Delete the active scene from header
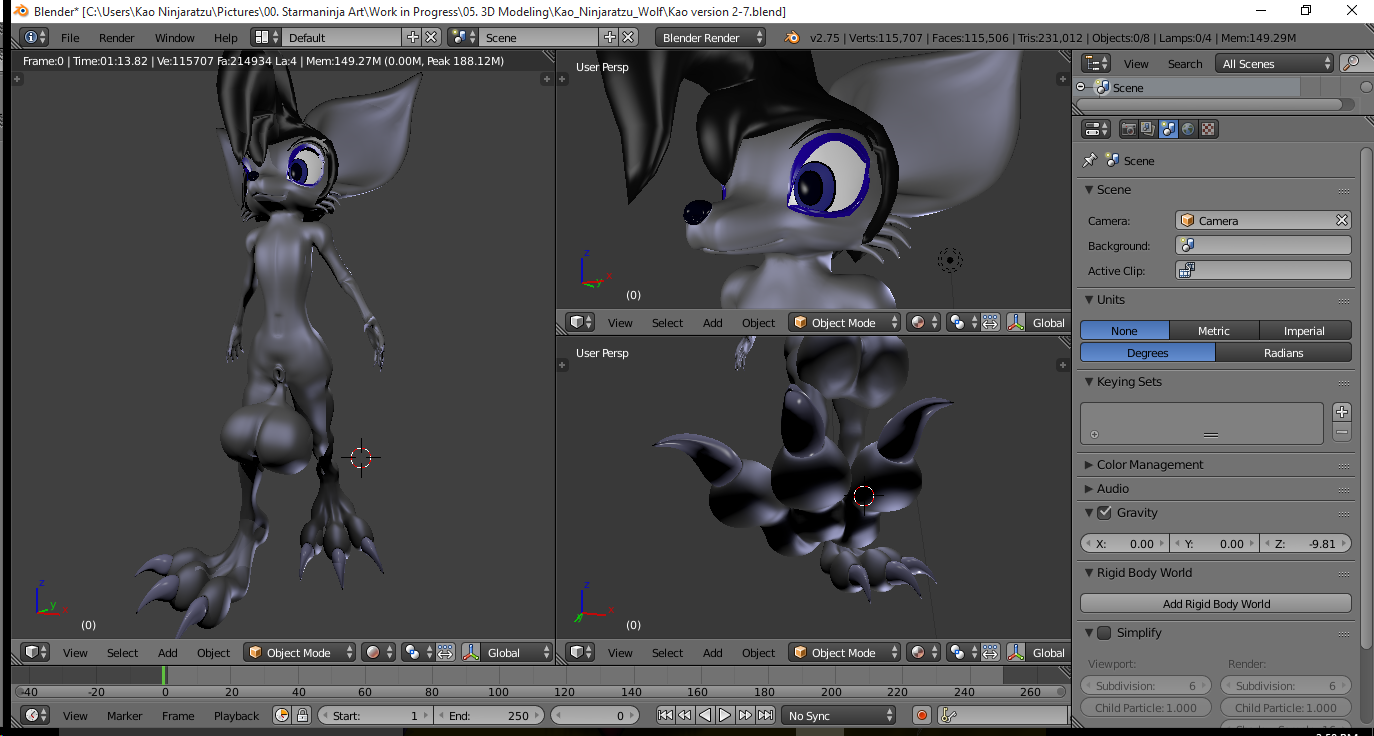Screen dimensions: 1374x736 tap(628, 37)
